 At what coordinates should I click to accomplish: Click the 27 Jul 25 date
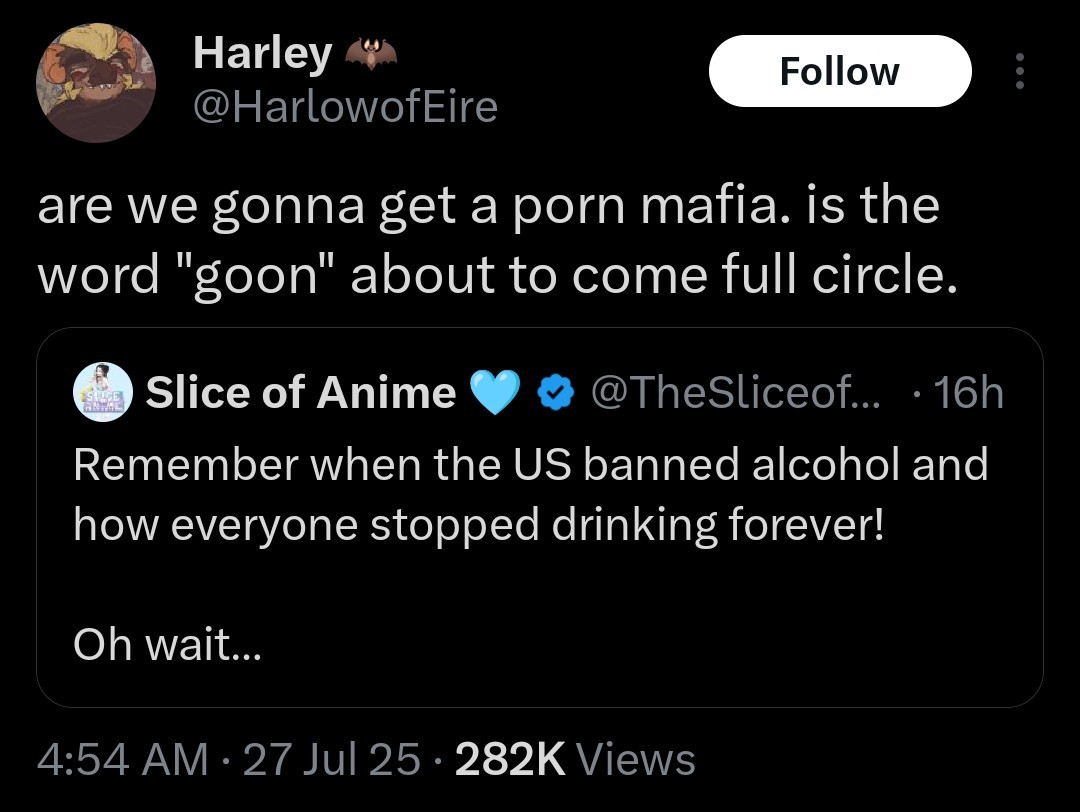coord(332,759)
